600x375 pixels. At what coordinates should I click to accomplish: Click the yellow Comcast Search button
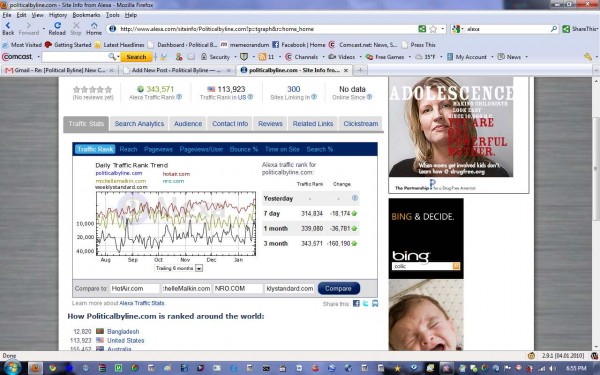pyautogui.click(x=136, y=57)
